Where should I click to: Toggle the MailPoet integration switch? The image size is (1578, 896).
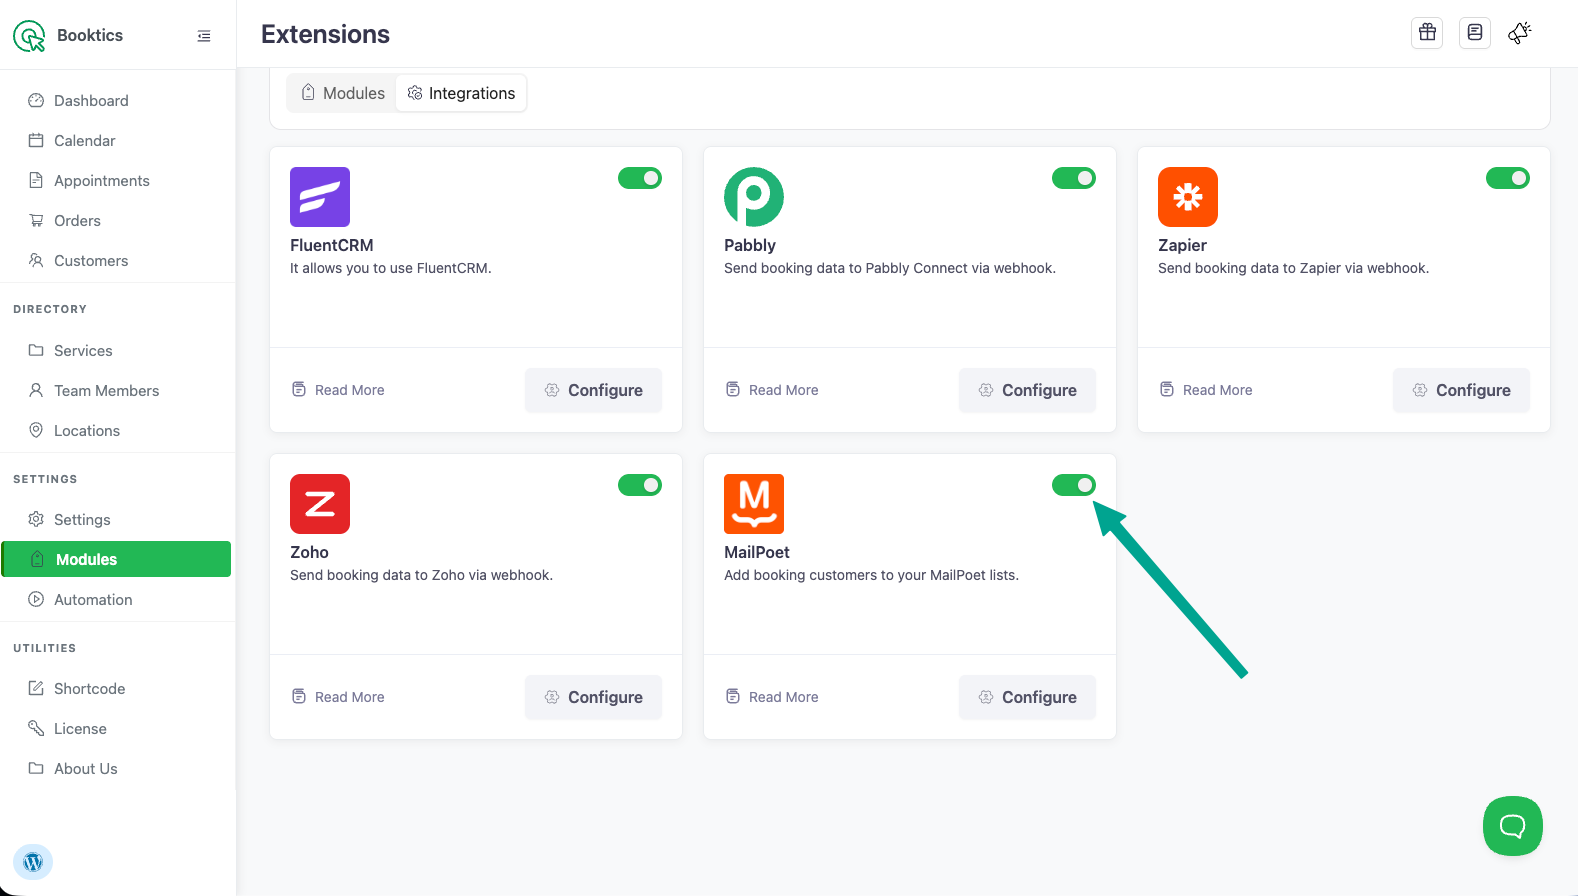[x=1074, y=485]
